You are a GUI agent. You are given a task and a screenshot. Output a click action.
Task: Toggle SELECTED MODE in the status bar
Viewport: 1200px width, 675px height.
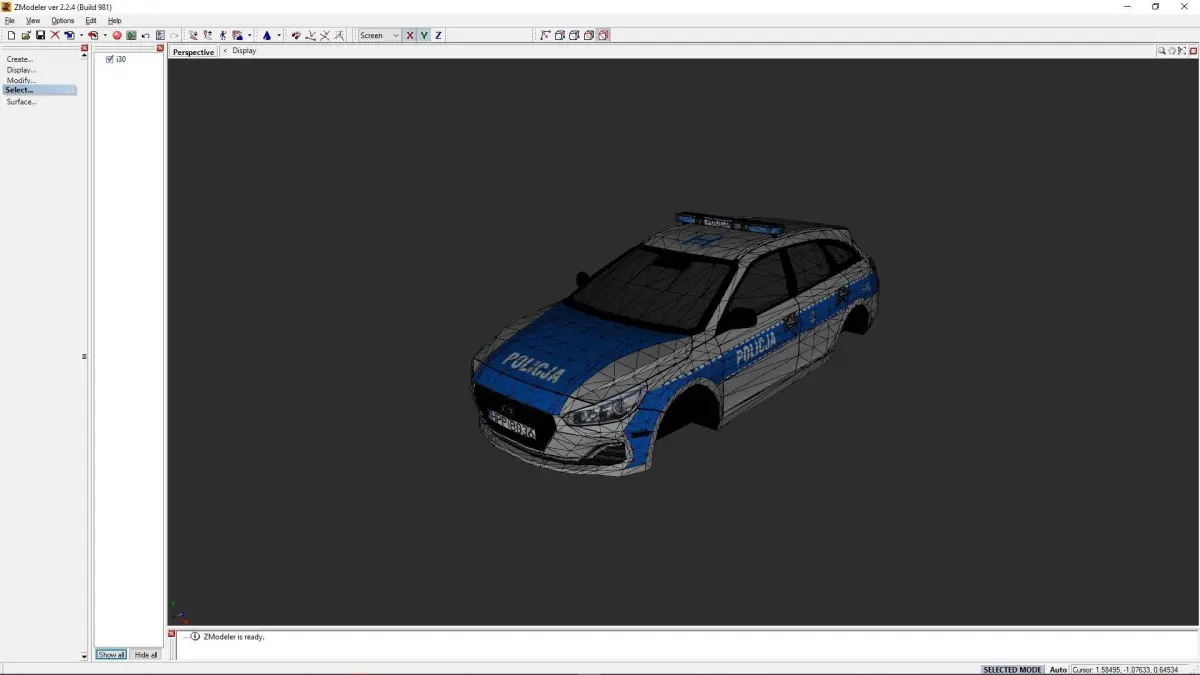(x=1012, y=669)
